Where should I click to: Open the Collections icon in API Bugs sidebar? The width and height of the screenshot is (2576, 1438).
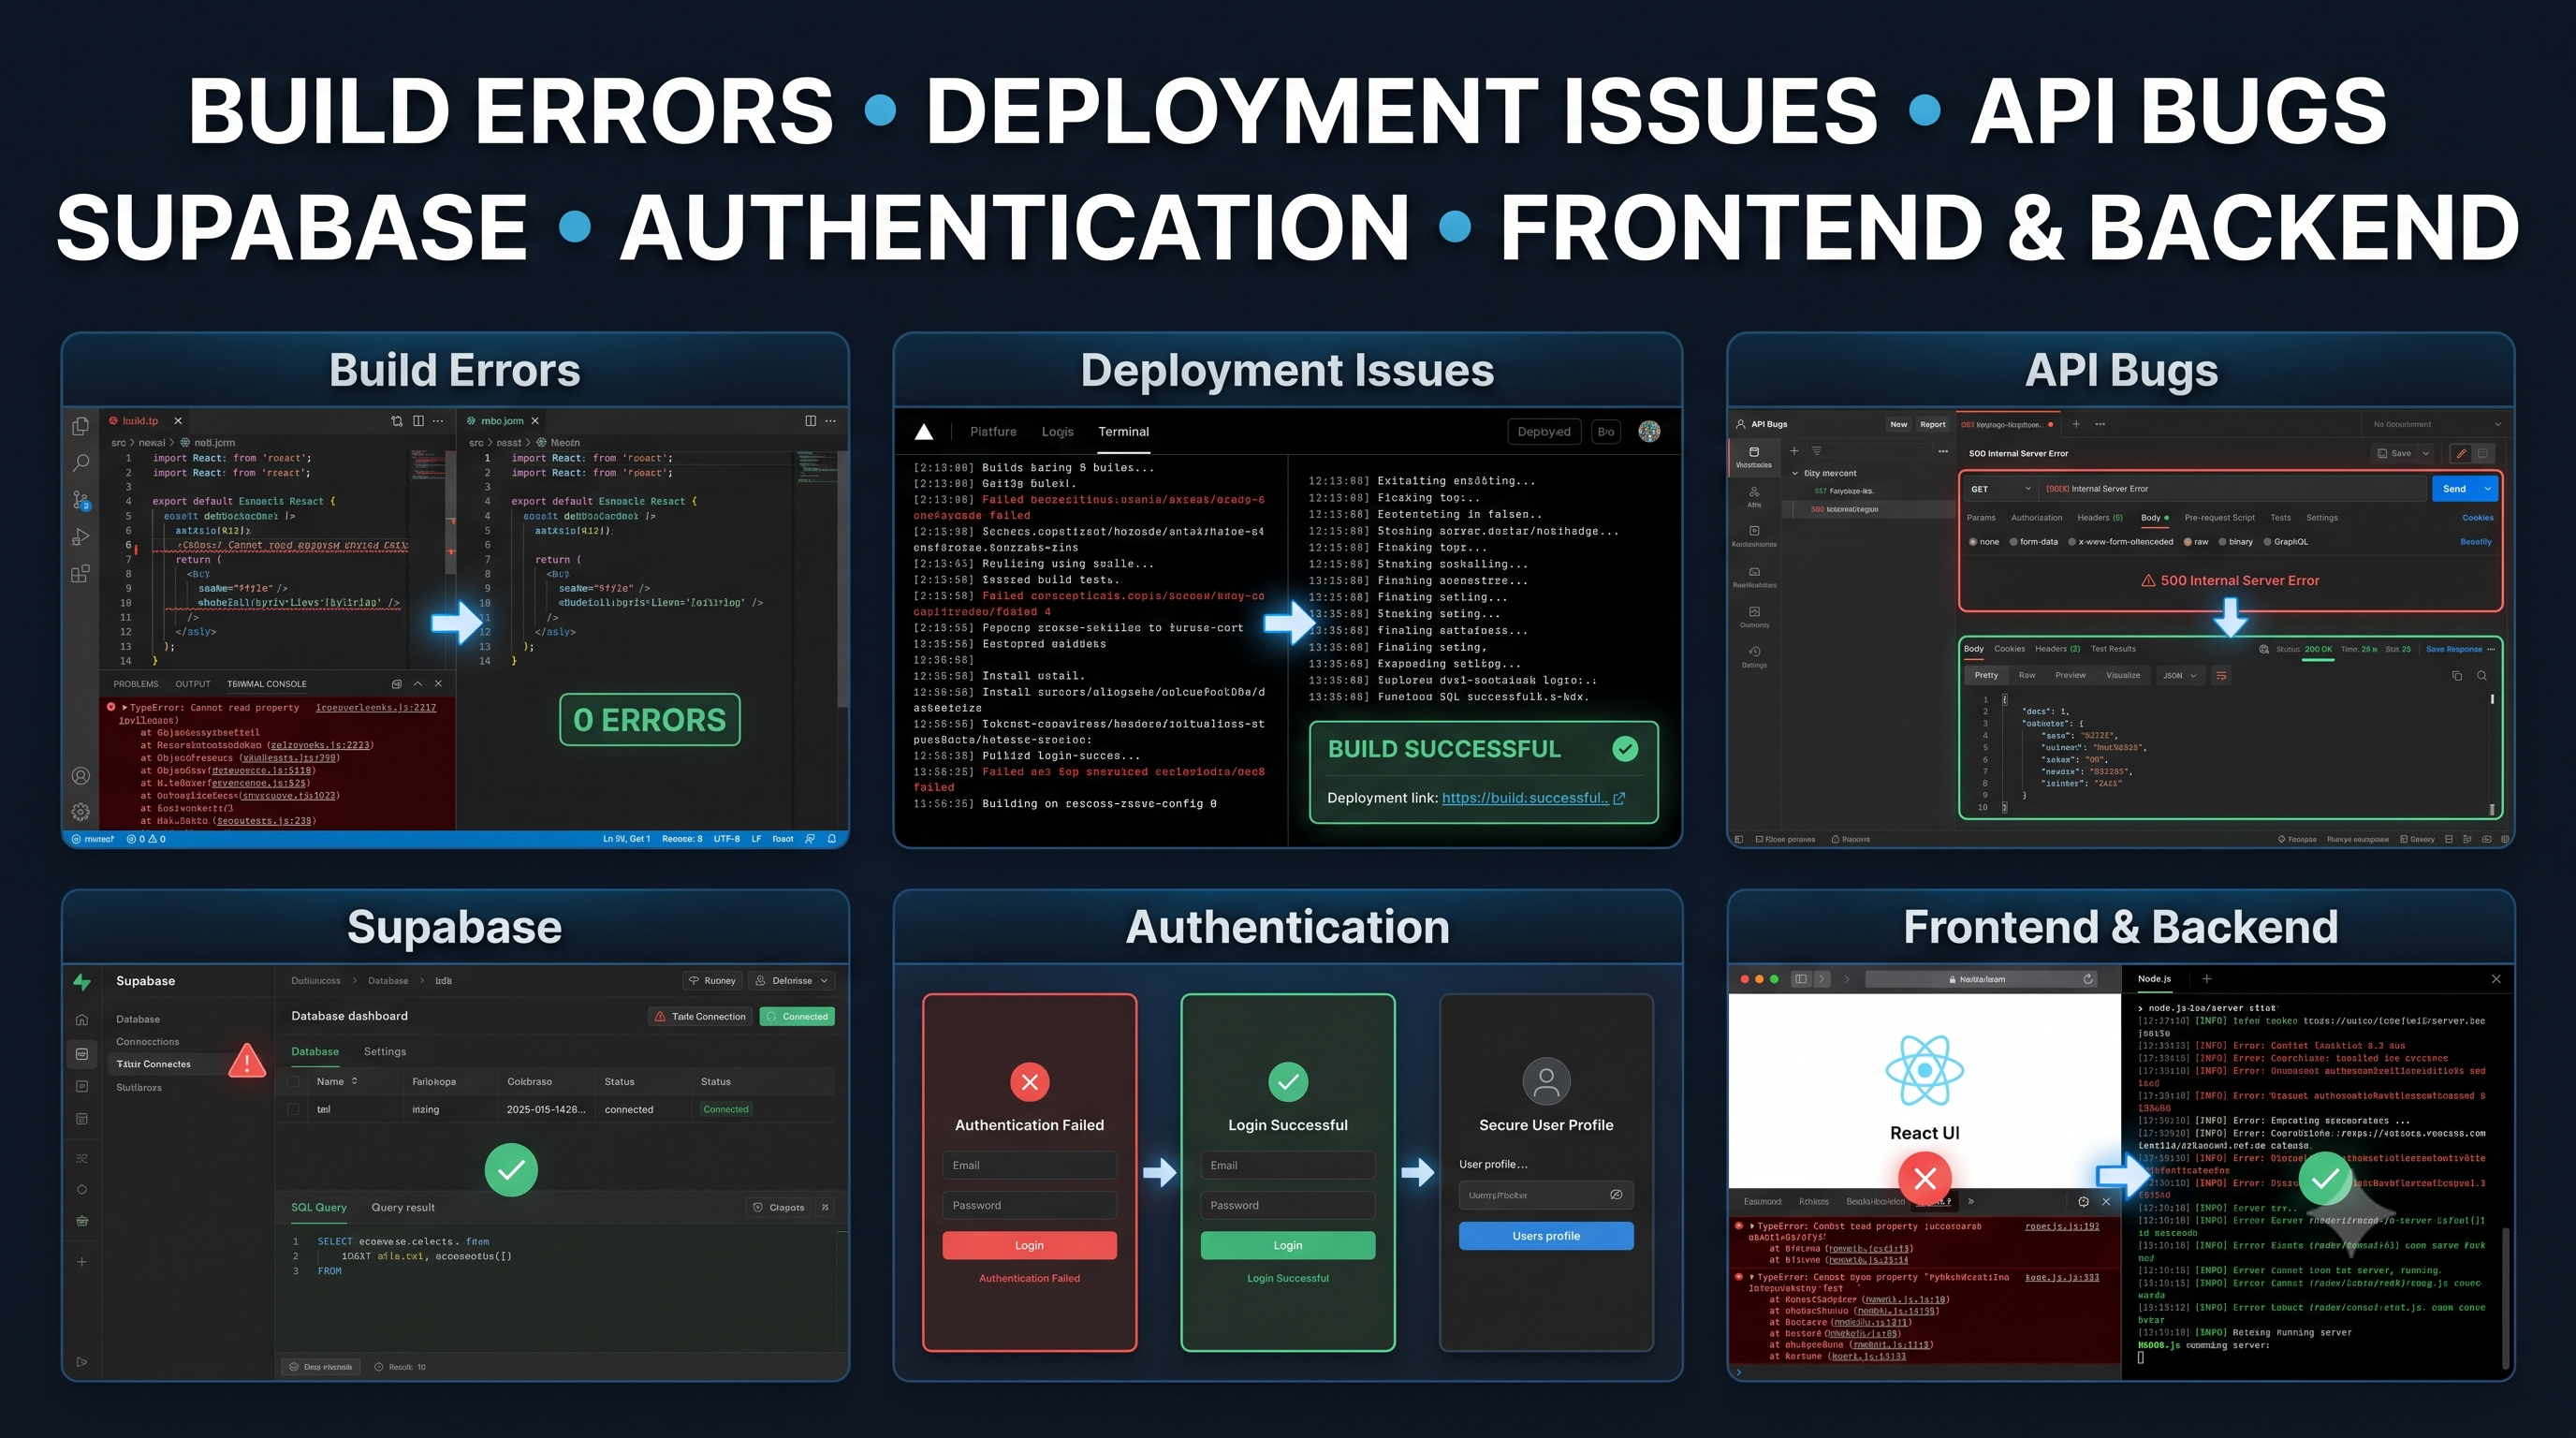click(1754, 452)
